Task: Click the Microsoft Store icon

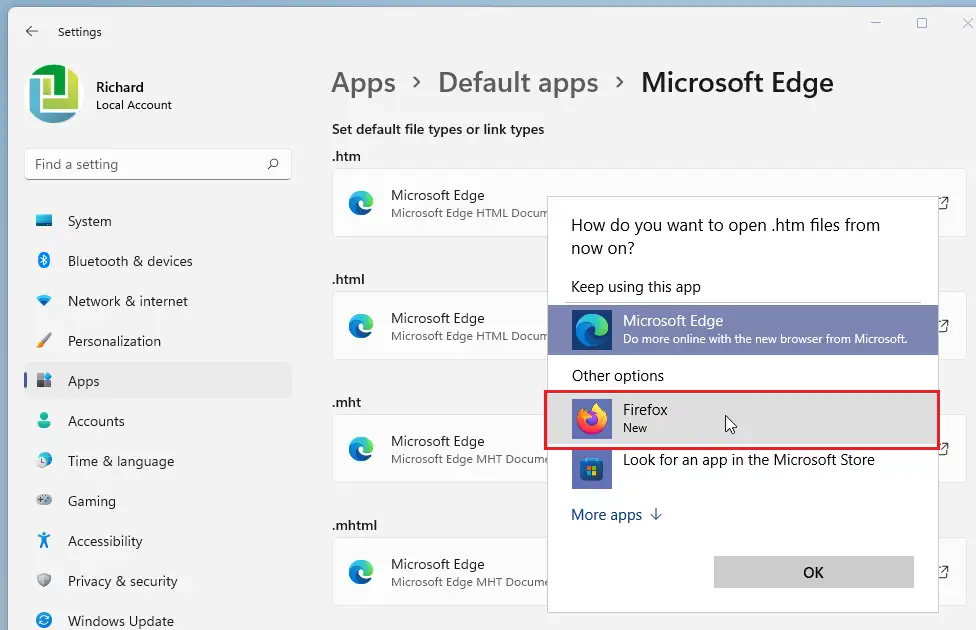Action: click(x=591, y=469)
